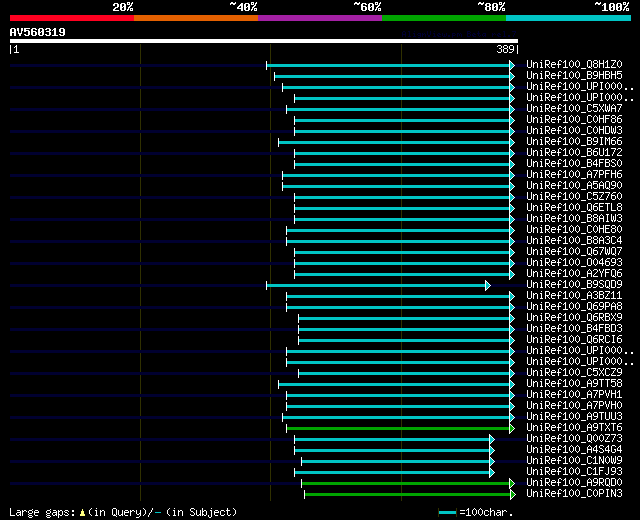This screenshot has height=520, width=640.
Task: Open the UniRef100_B8A3C4 entry
Action: point(574,241)
